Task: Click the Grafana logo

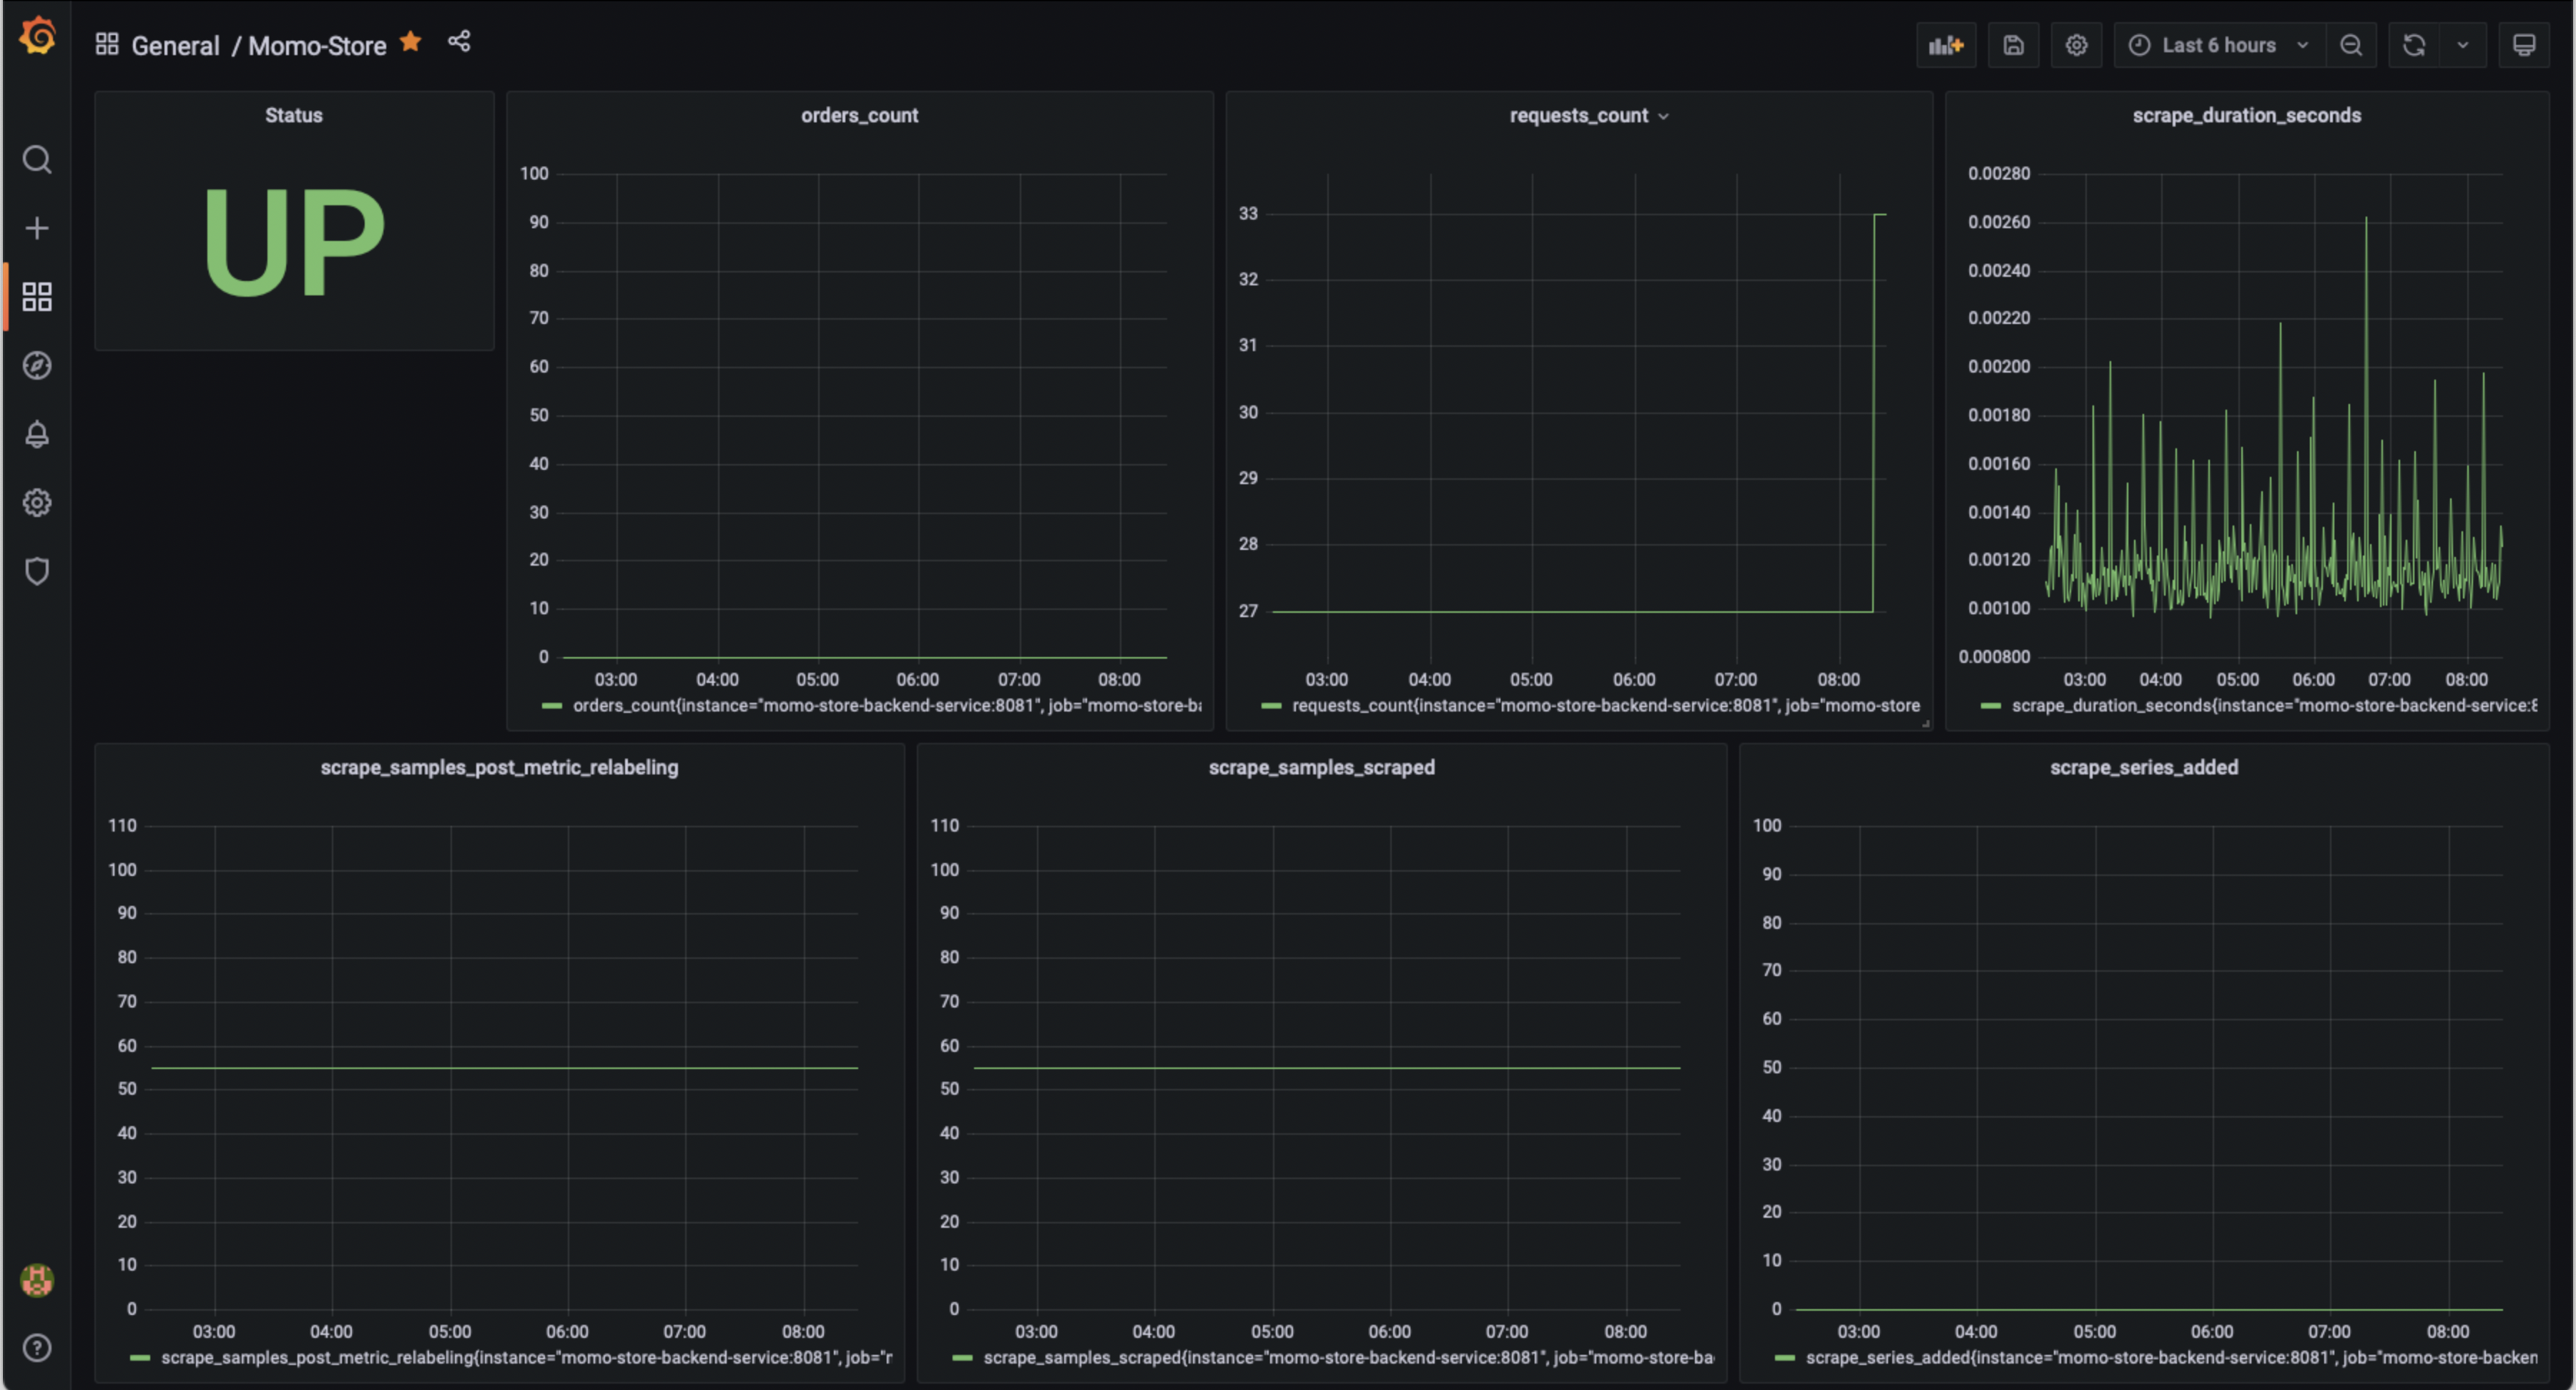Action: point(37,36)
